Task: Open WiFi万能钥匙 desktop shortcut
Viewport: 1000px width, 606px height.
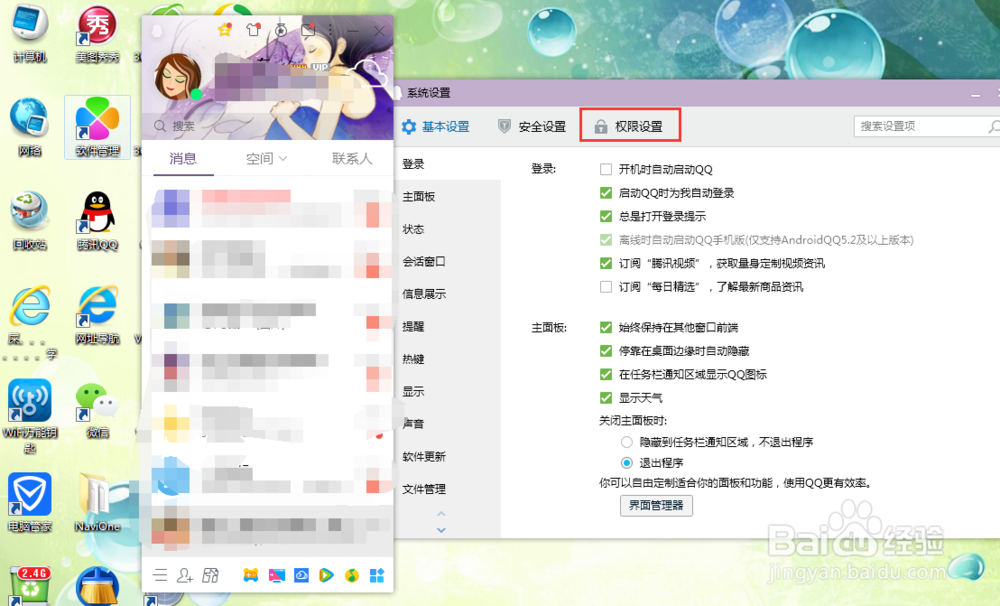Action: point(29,416)
